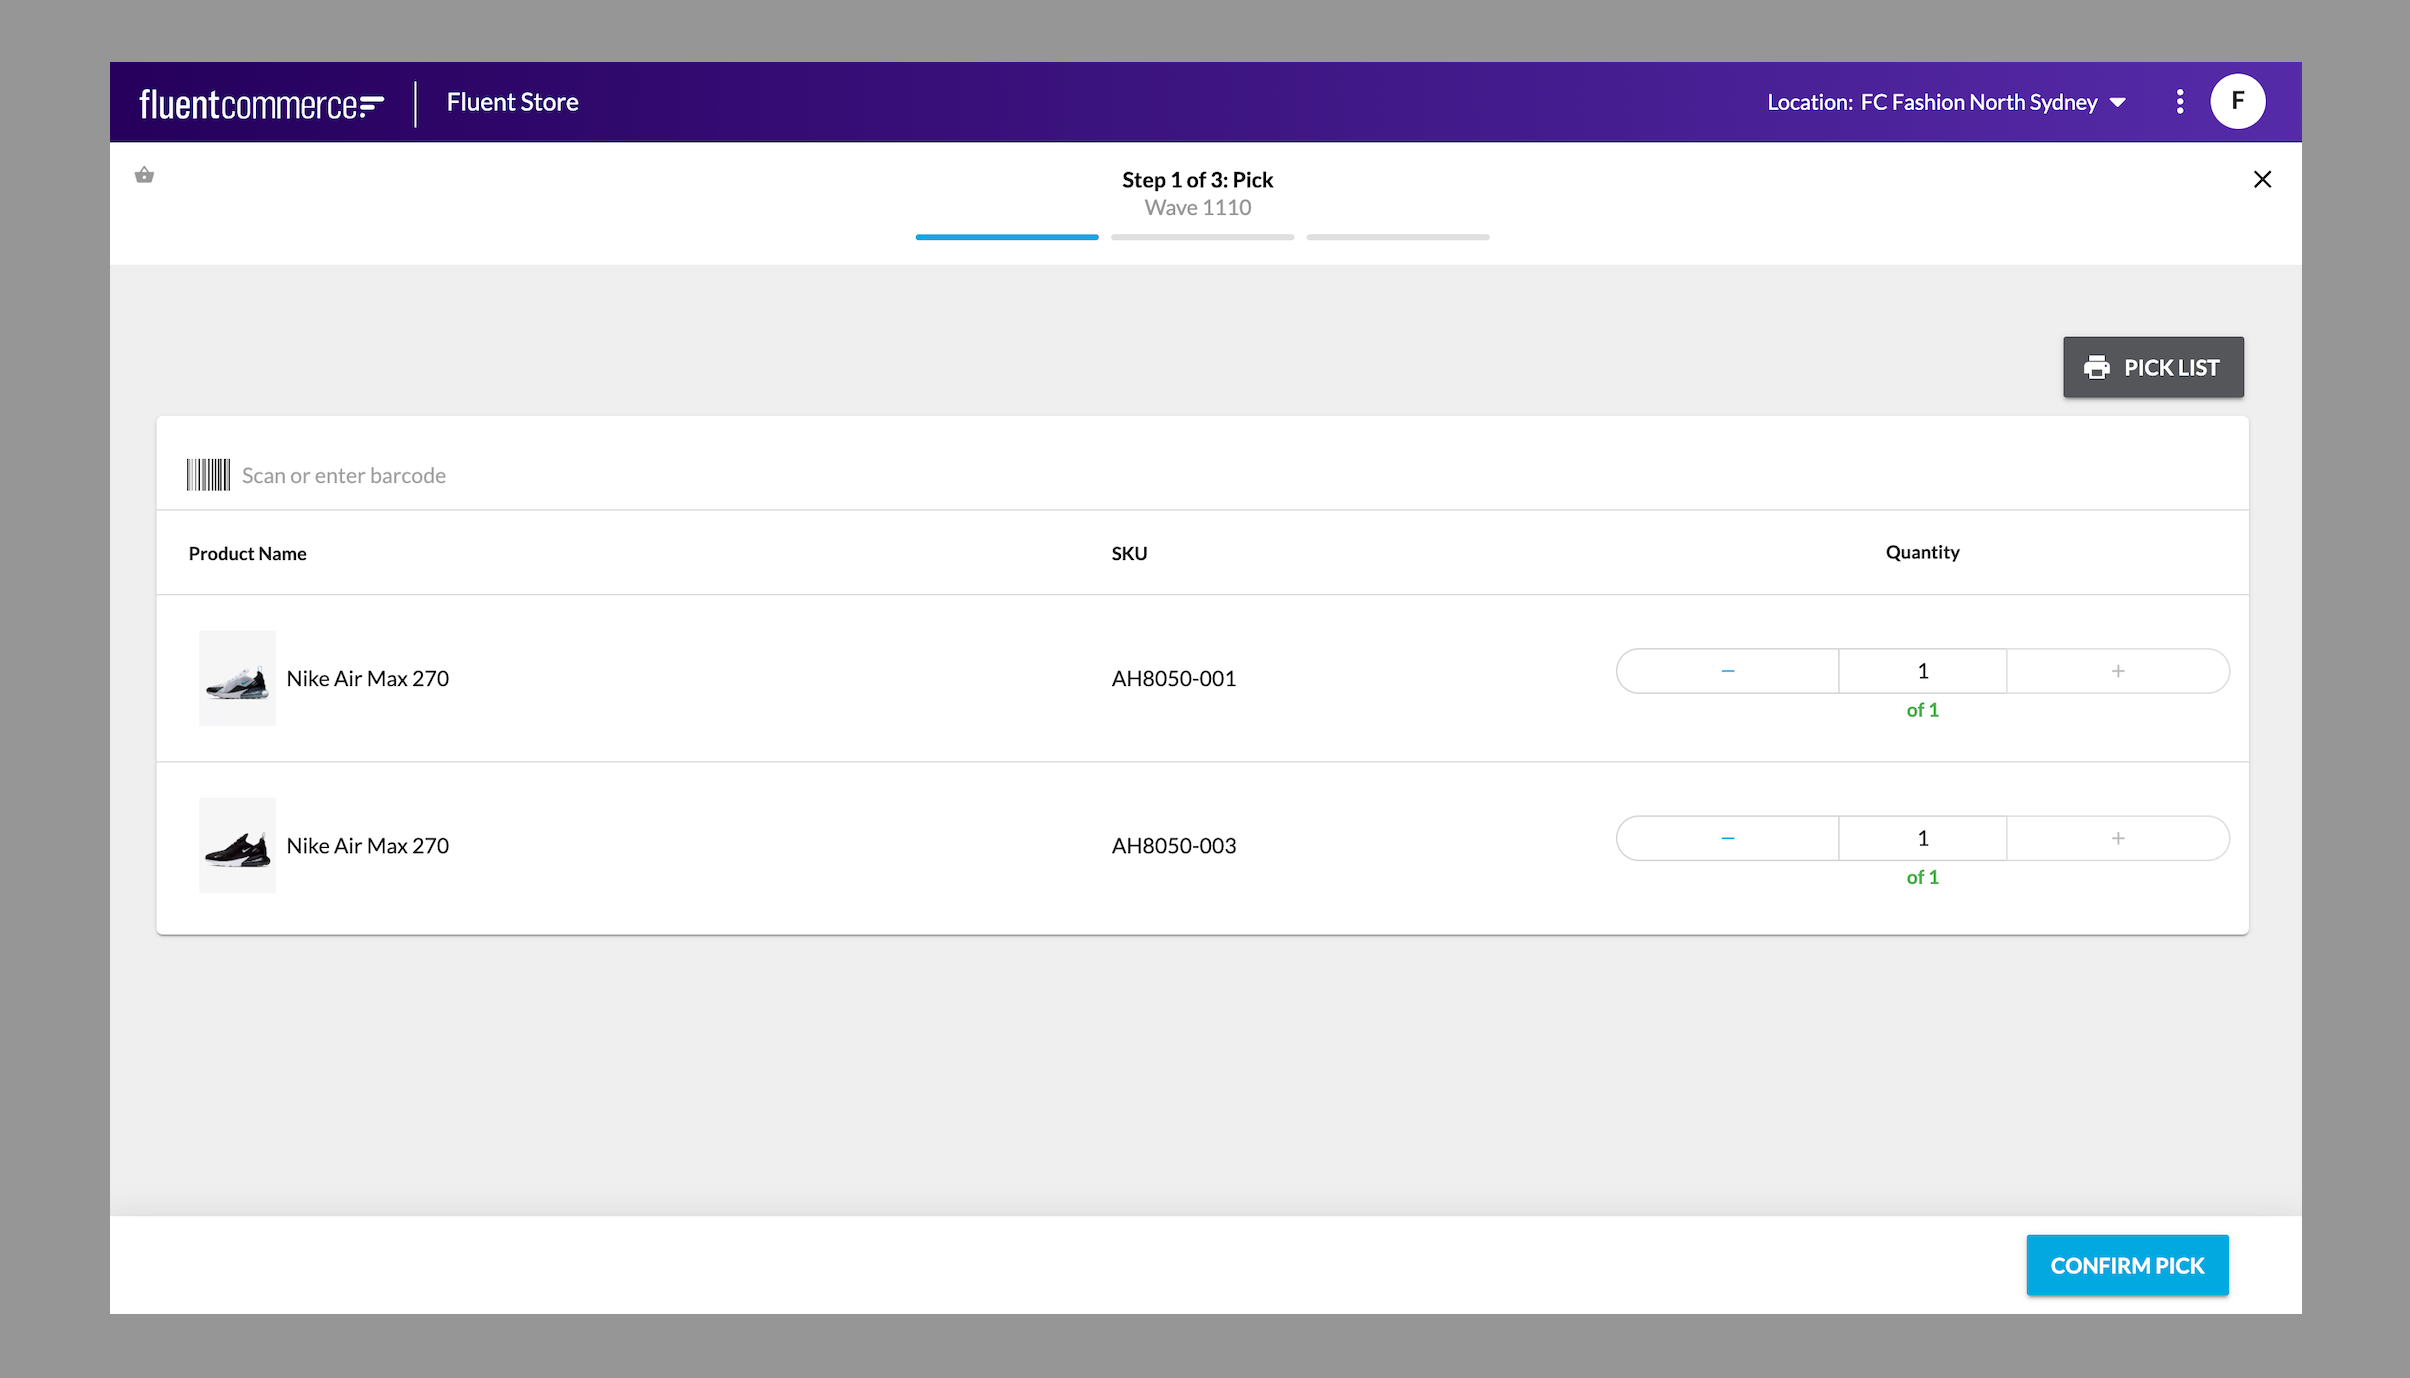Image resolution: width=2410 pixels, height=1378 pixels.
Task: Click the white Nike Air Max thumbnail
Action: (237, 678)
